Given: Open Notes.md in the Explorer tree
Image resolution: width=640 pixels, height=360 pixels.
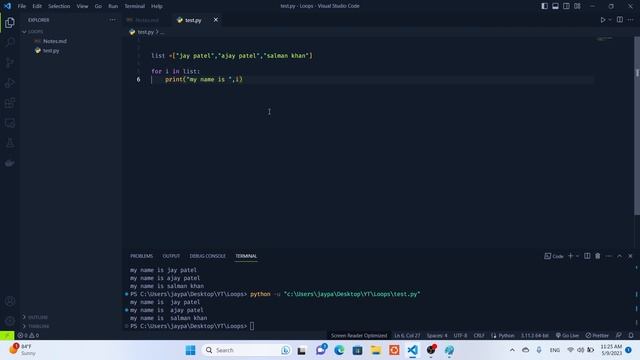Looking at the screenshot, I should (55, 41).
